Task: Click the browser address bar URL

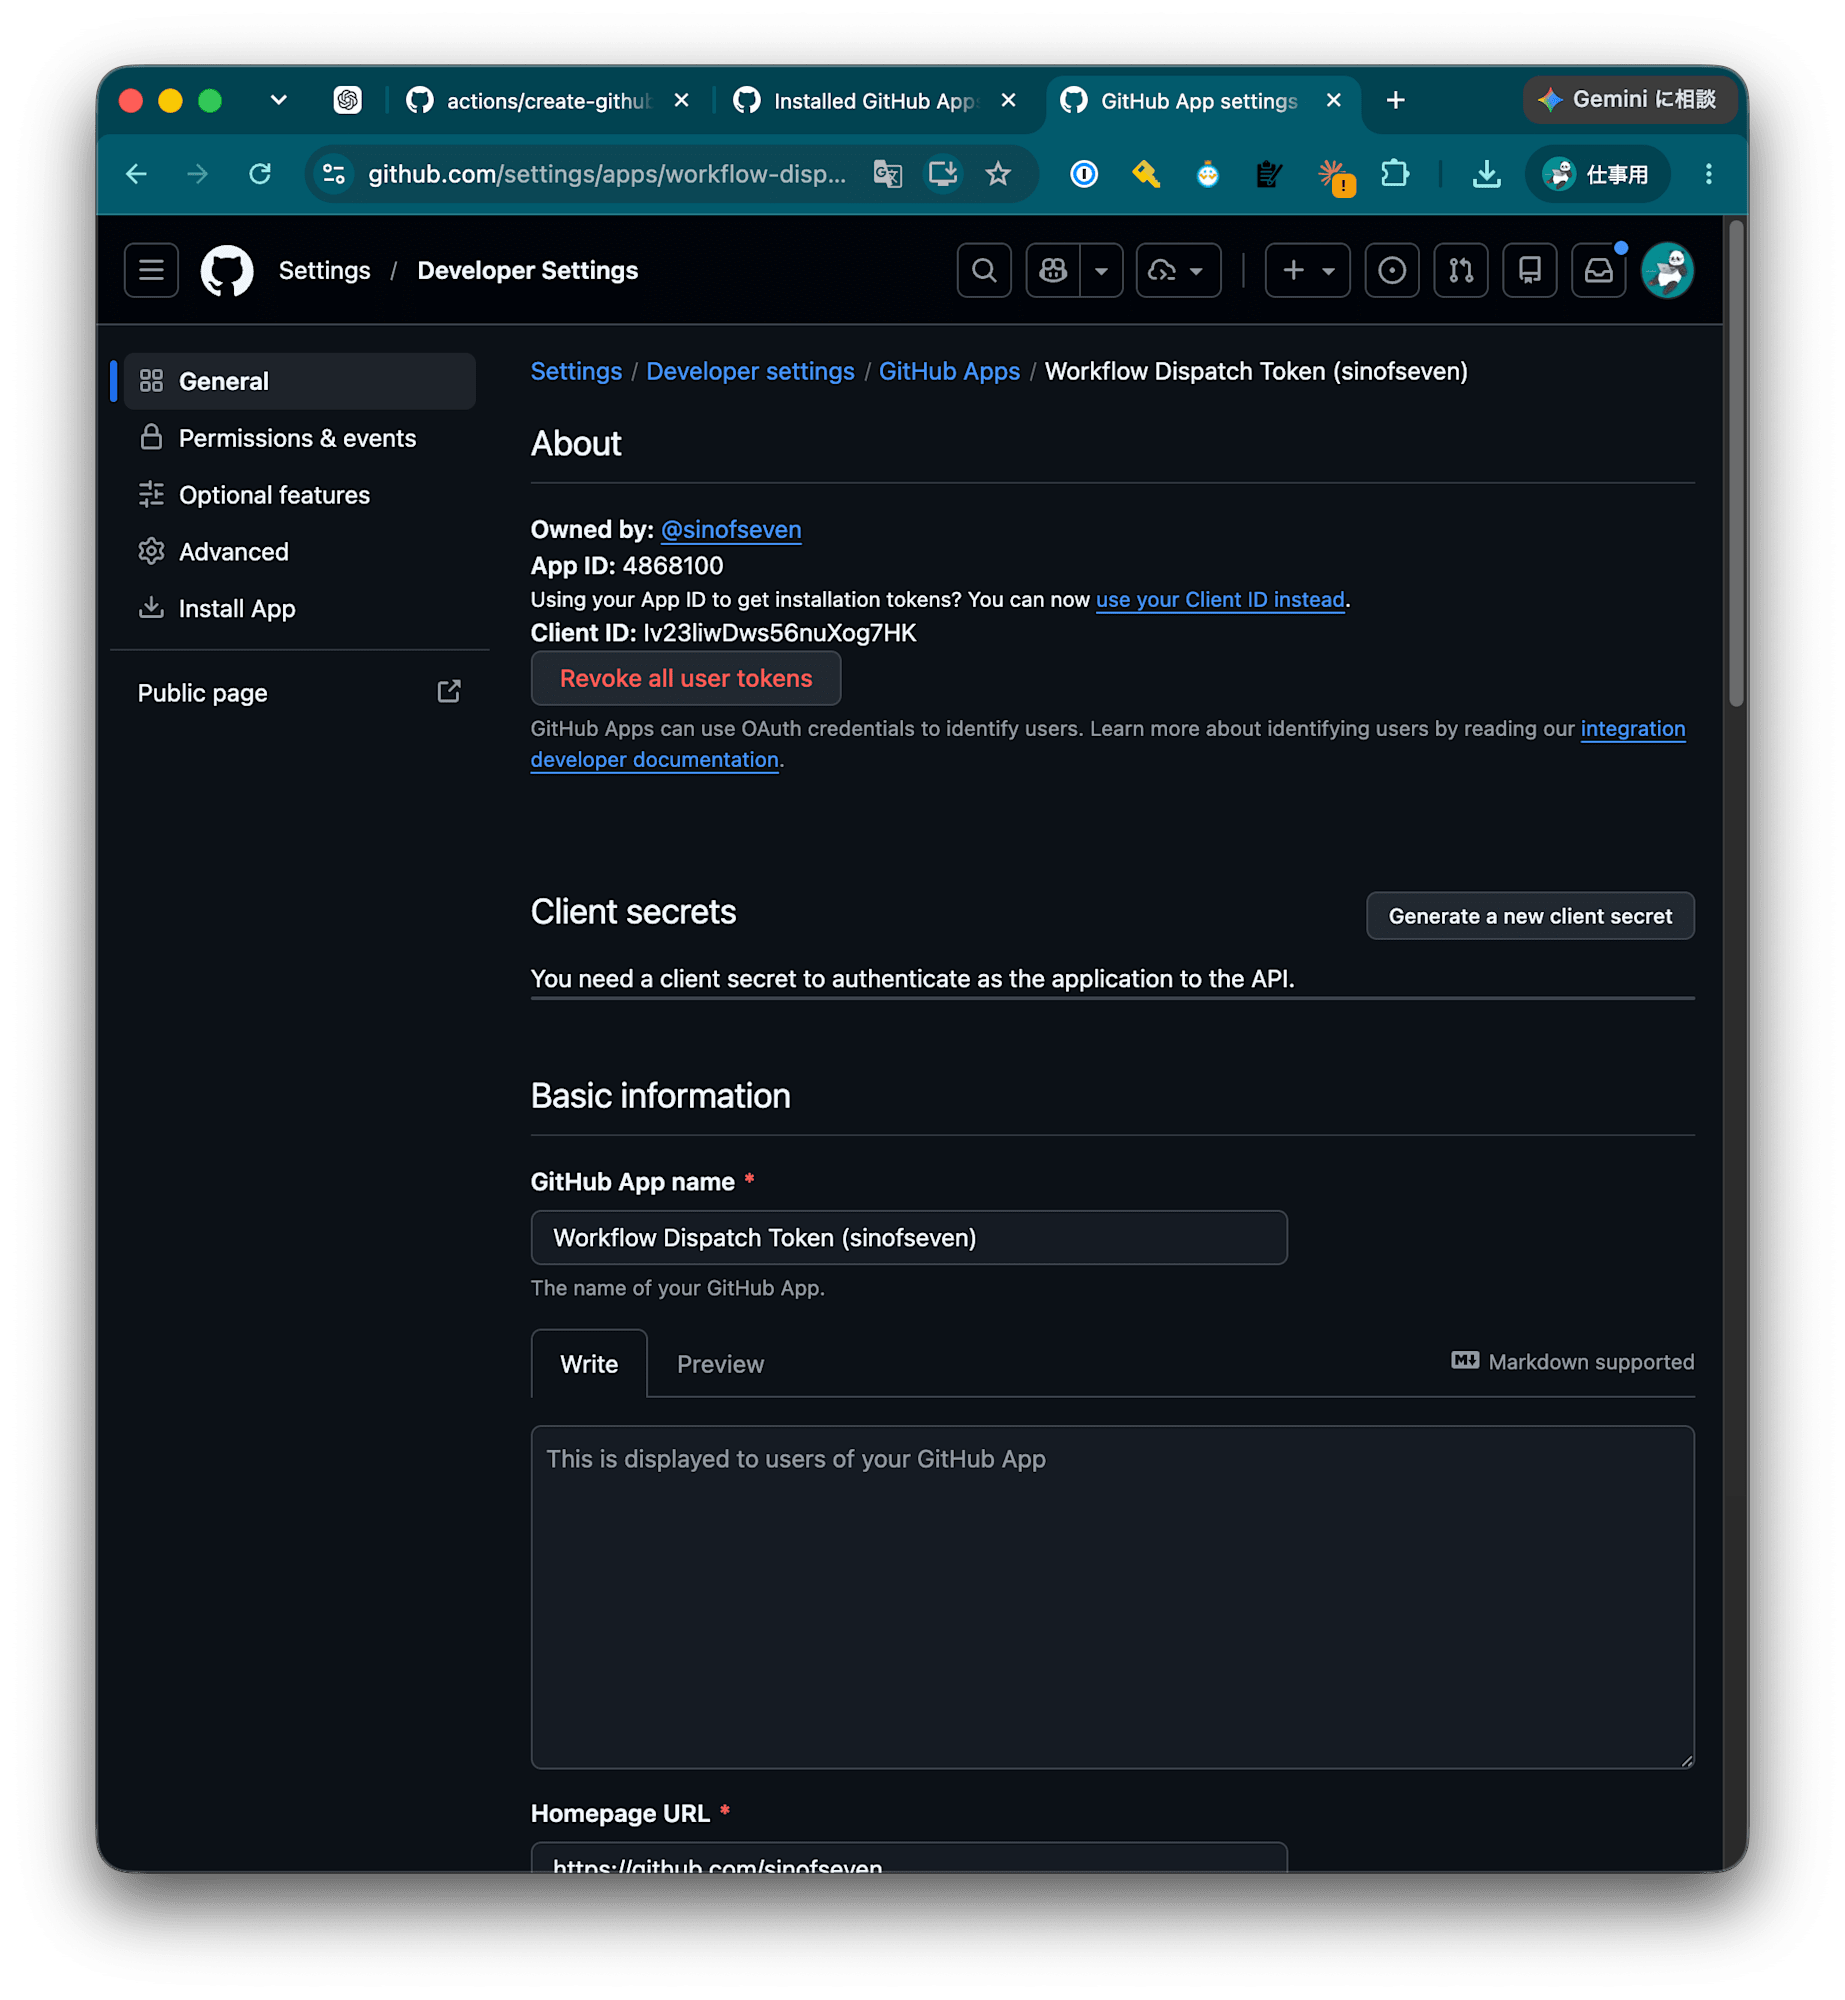Action: 606,174
